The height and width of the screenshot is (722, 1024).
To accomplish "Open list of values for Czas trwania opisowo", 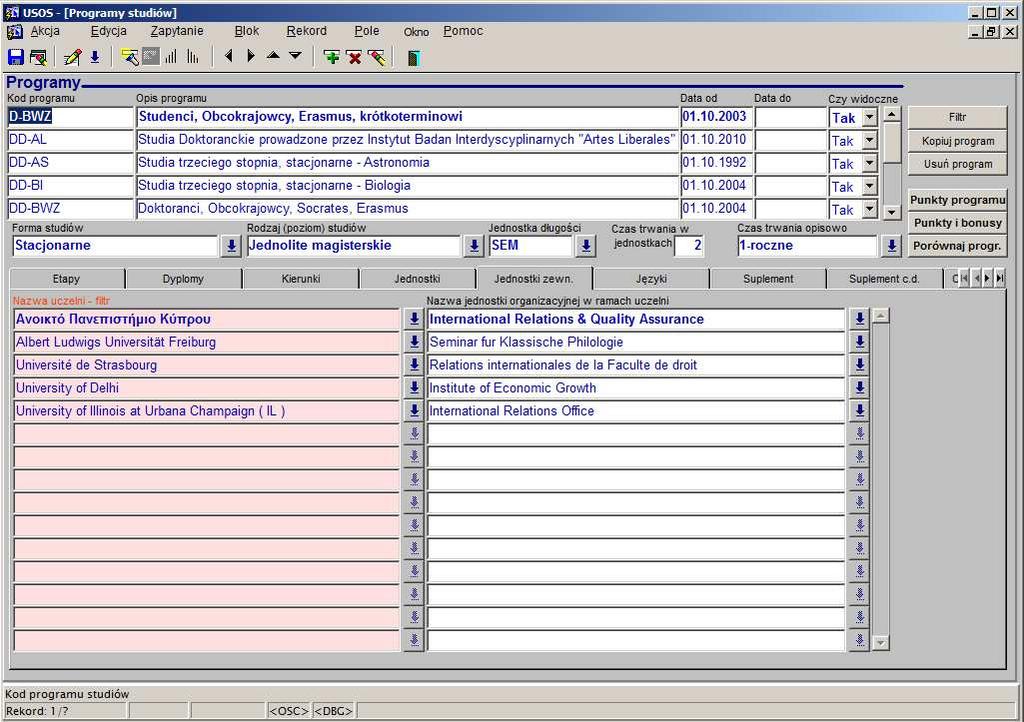I will (x=891, y=246).
